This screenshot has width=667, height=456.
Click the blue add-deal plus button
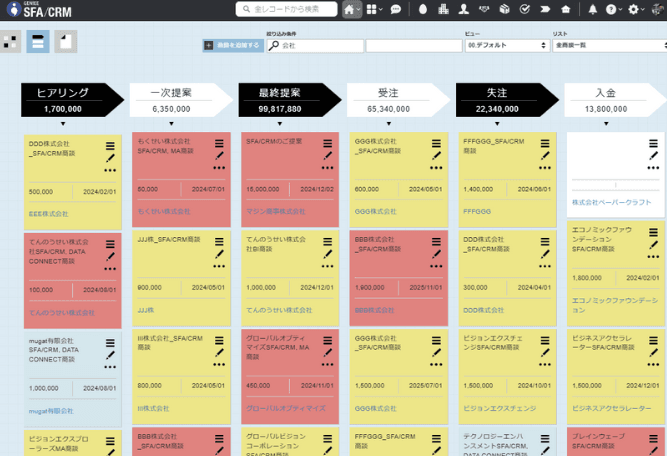pyautogui.click(x=233, y=46)
